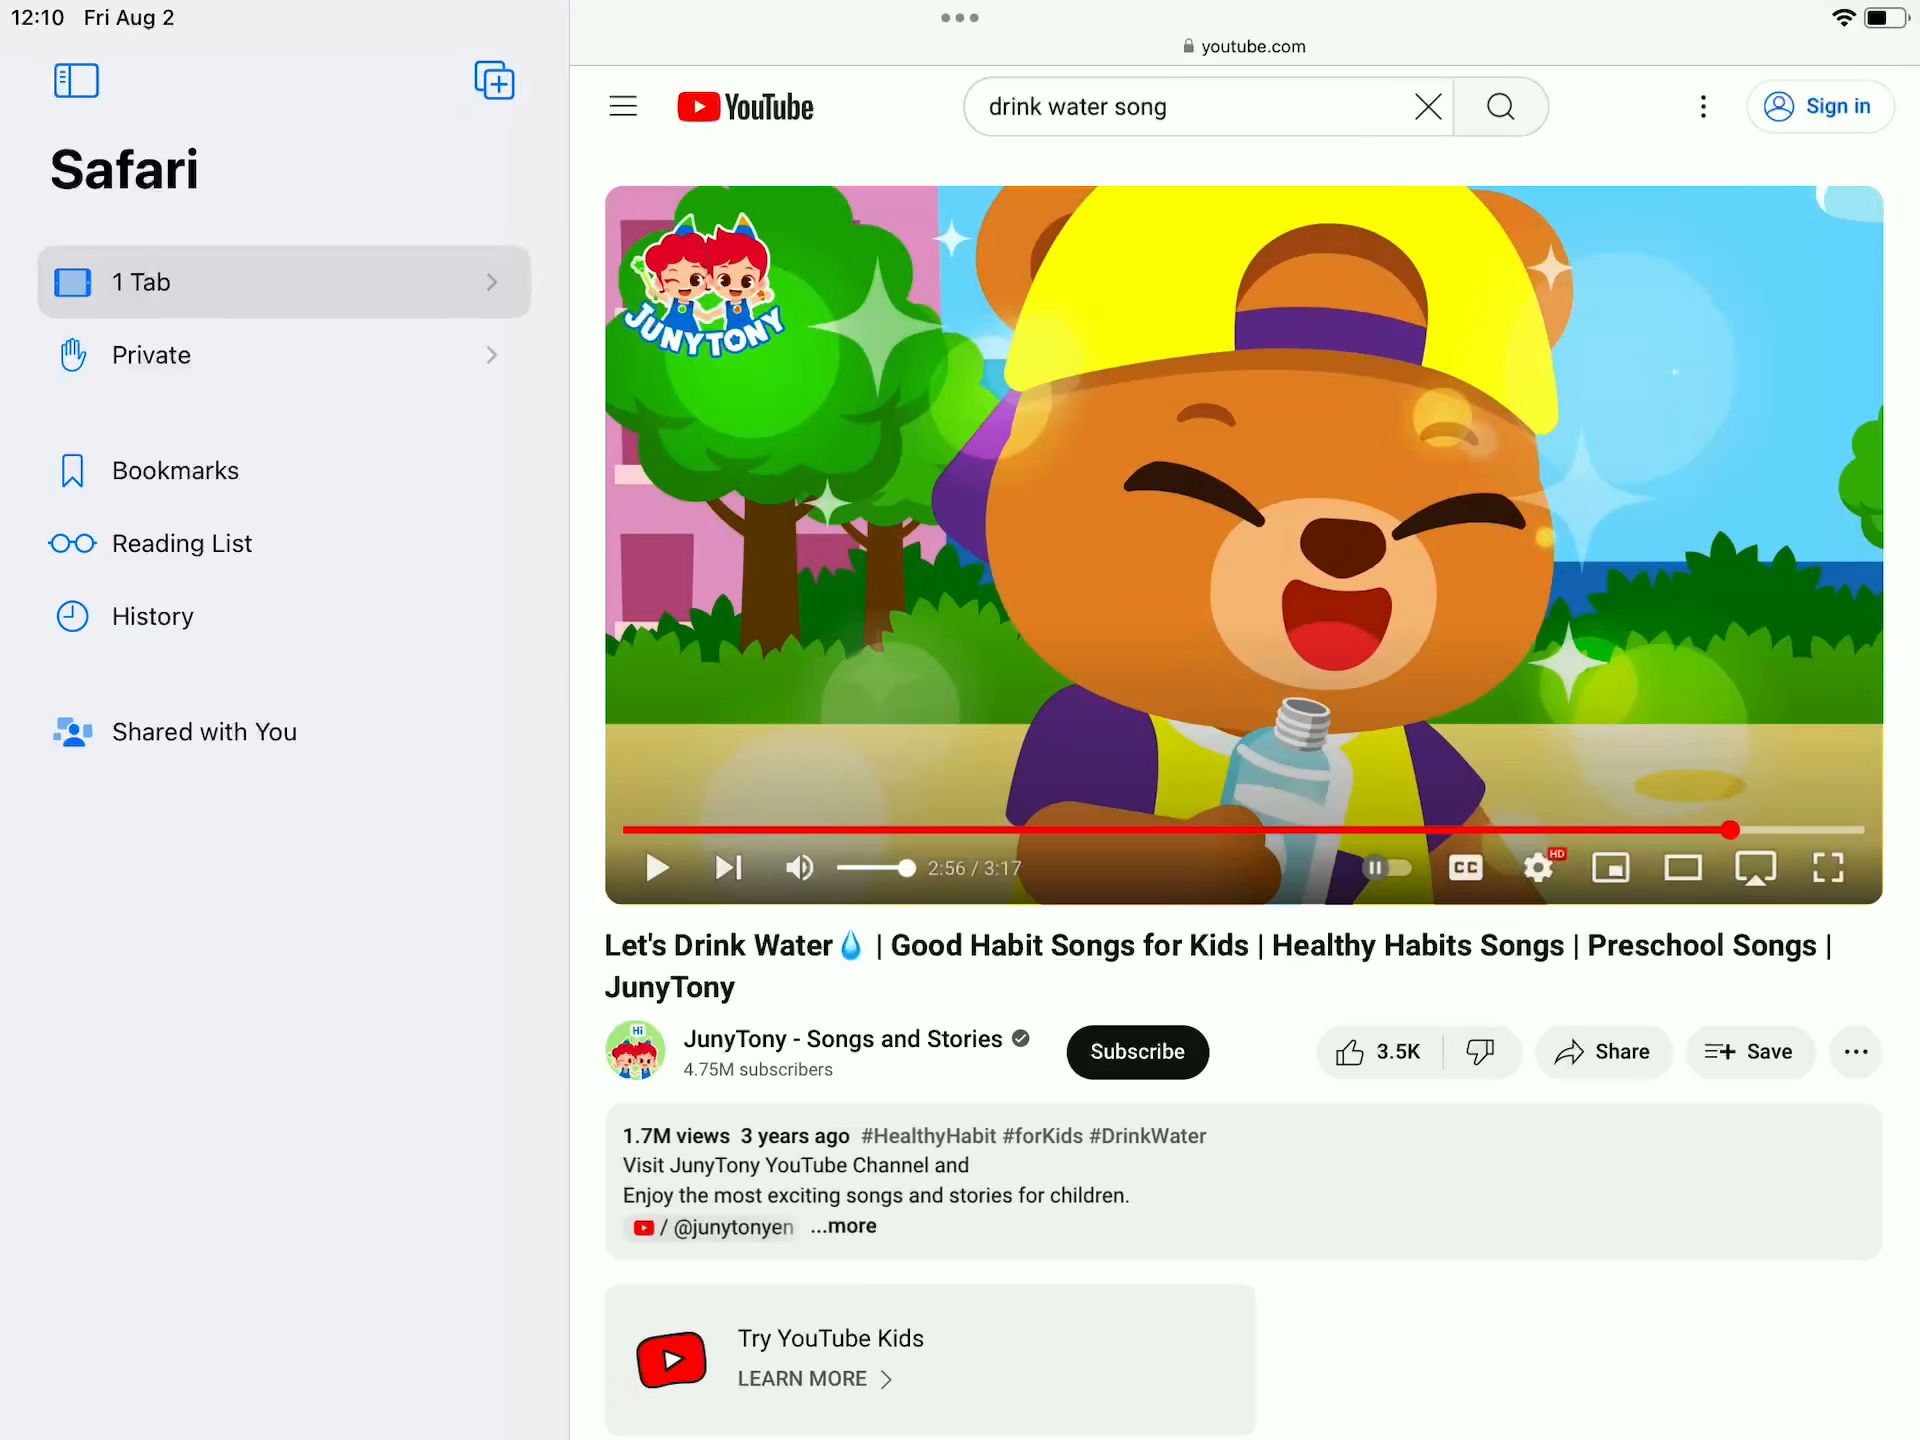1920x1440 pixels.
Task: Hide the Safari sidebar panel
Action: [76, 81]
